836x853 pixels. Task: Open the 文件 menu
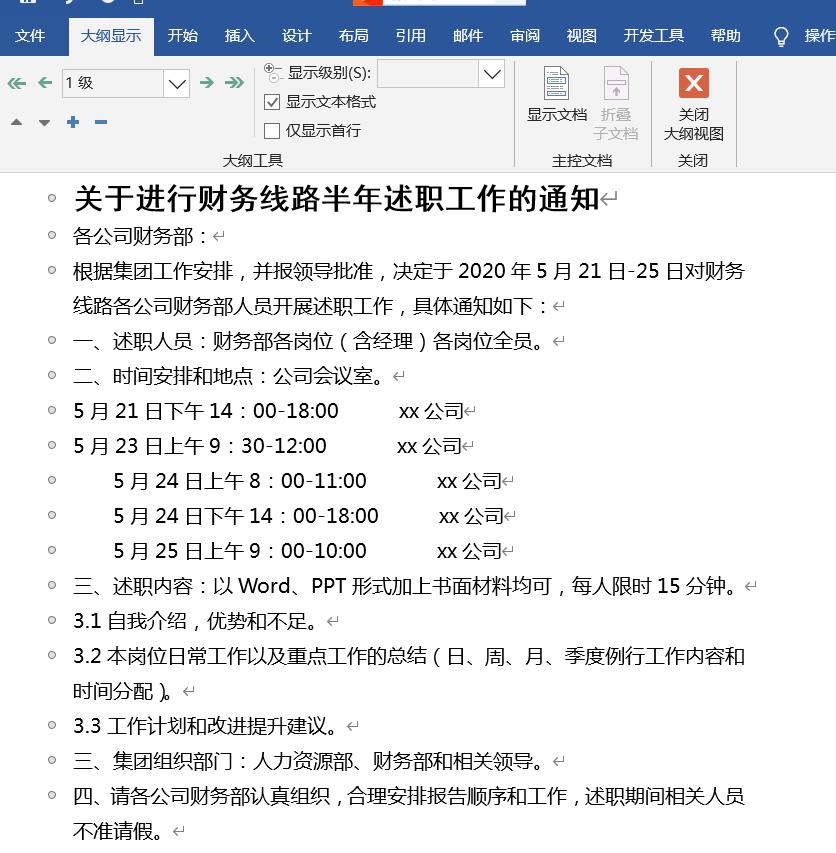31,35
